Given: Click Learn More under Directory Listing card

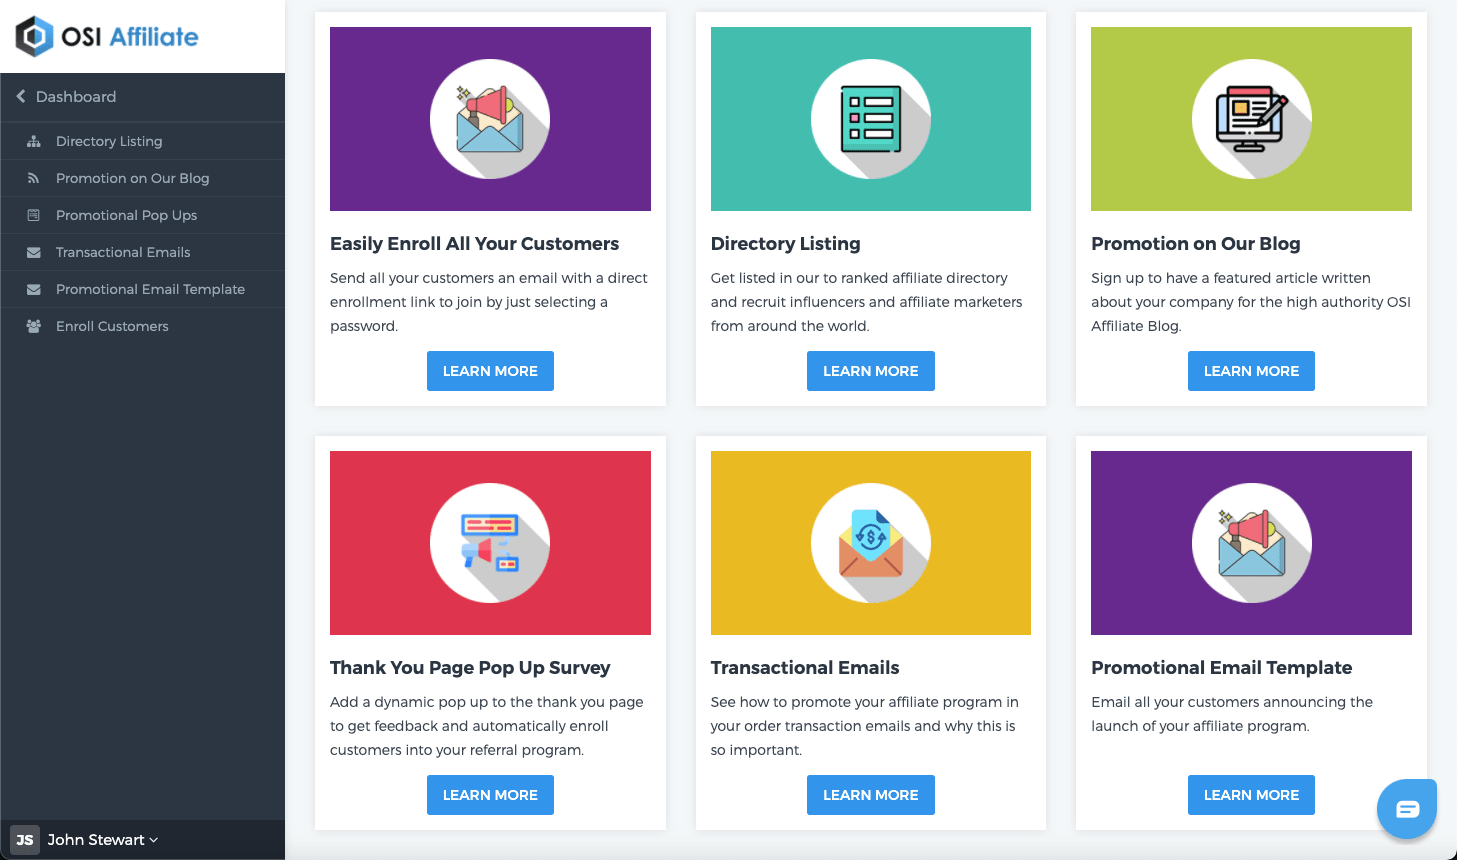Looking at the screenshot, I should click(871, 371).
